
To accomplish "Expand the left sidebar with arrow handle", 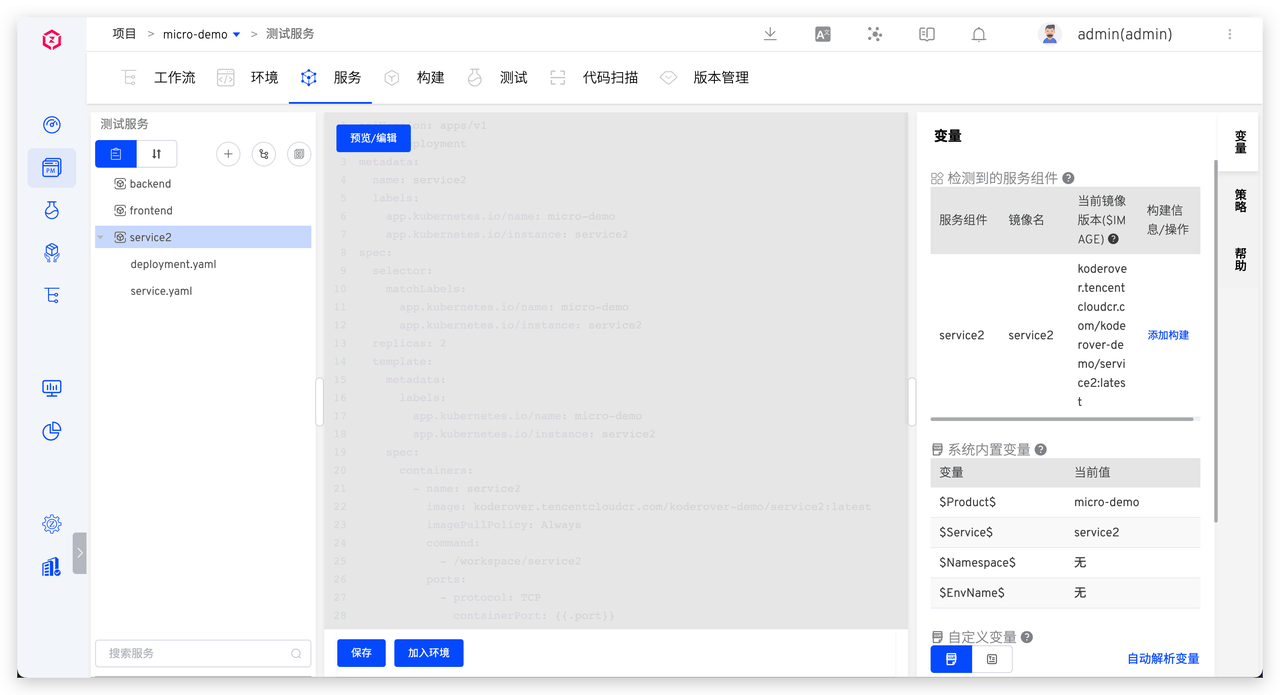I will 80,552.
